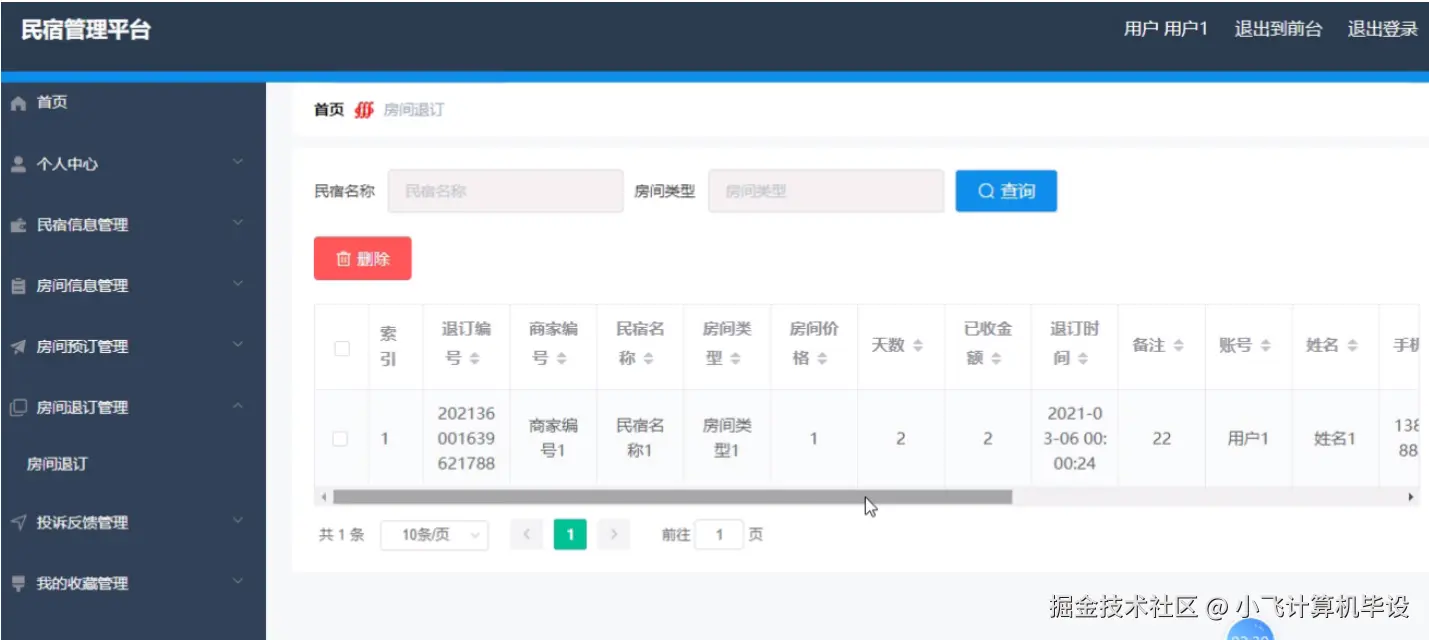This screenshot has width=1429, height=640.
Task: Click the sort arrows on 退订编号 column
Action: tap(475, 358)
